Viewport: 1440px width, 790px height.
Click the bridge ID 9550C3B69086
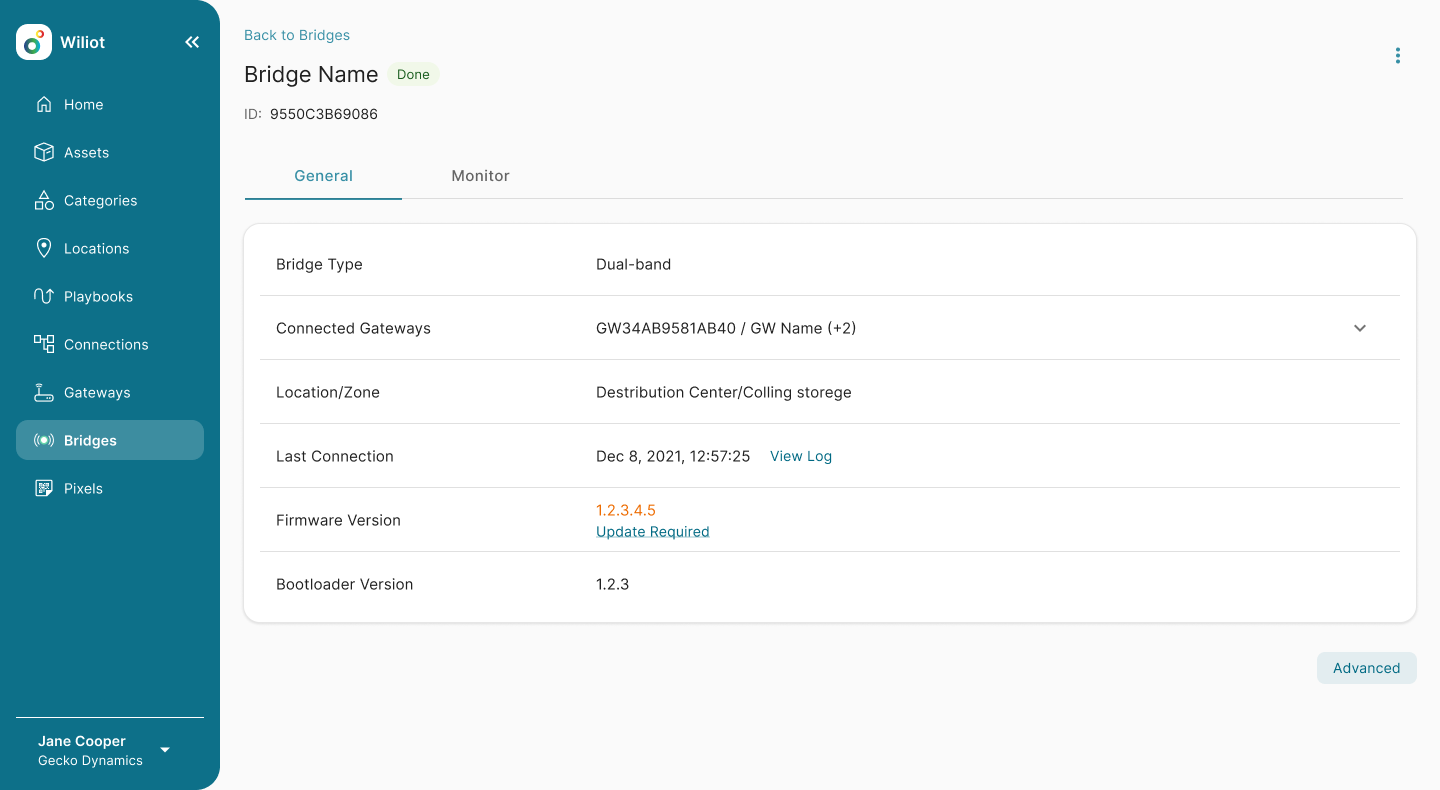tap(324, 114)
